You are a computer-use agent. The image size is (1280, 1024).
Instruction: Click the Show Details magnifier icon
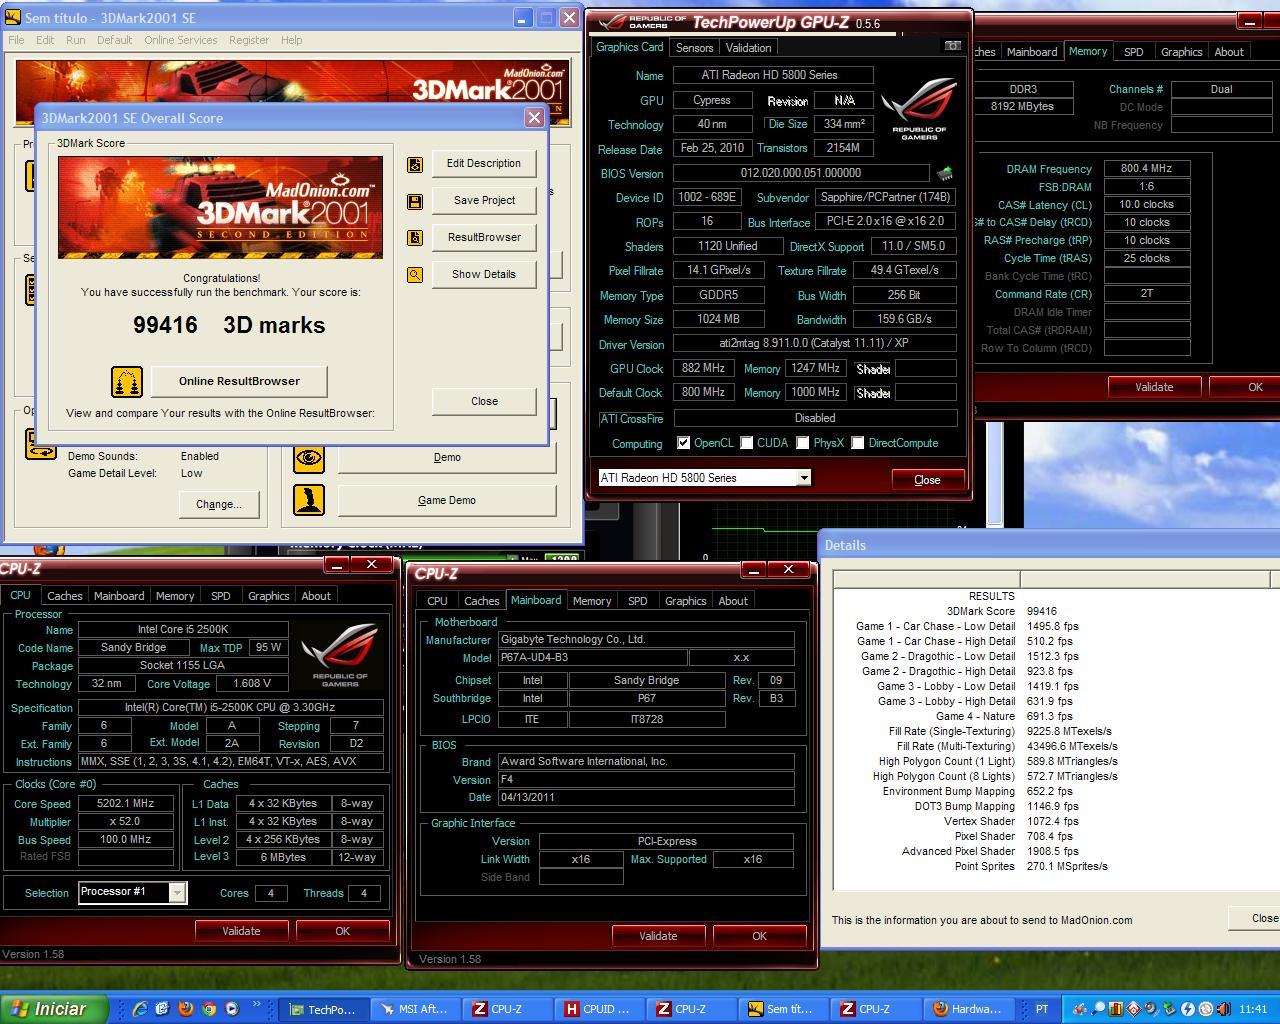(415, 274)
